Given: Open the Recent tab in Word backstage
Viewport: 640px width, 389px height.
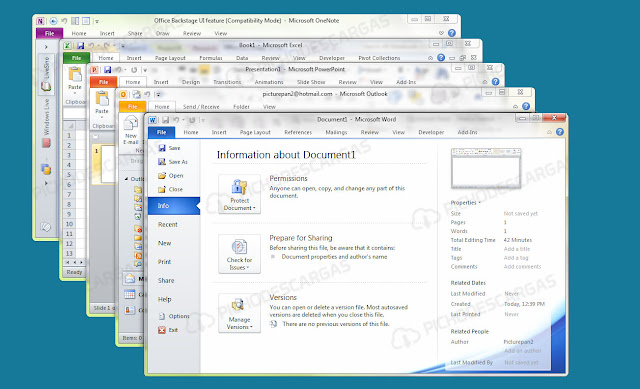Looking at the screenshot, I should point(168,225).
